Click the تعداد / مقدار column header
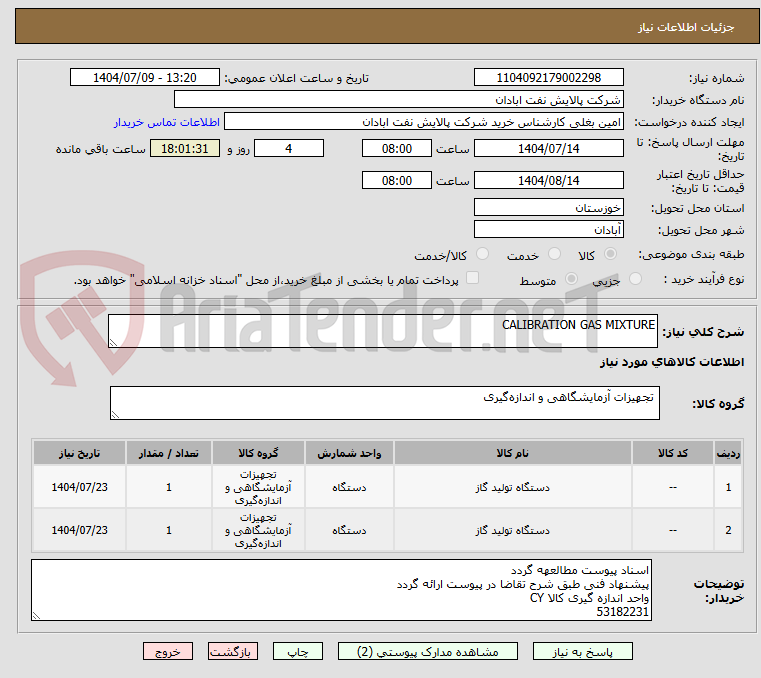The width and height of the screenshot is (761, 678). coord(168,453)
